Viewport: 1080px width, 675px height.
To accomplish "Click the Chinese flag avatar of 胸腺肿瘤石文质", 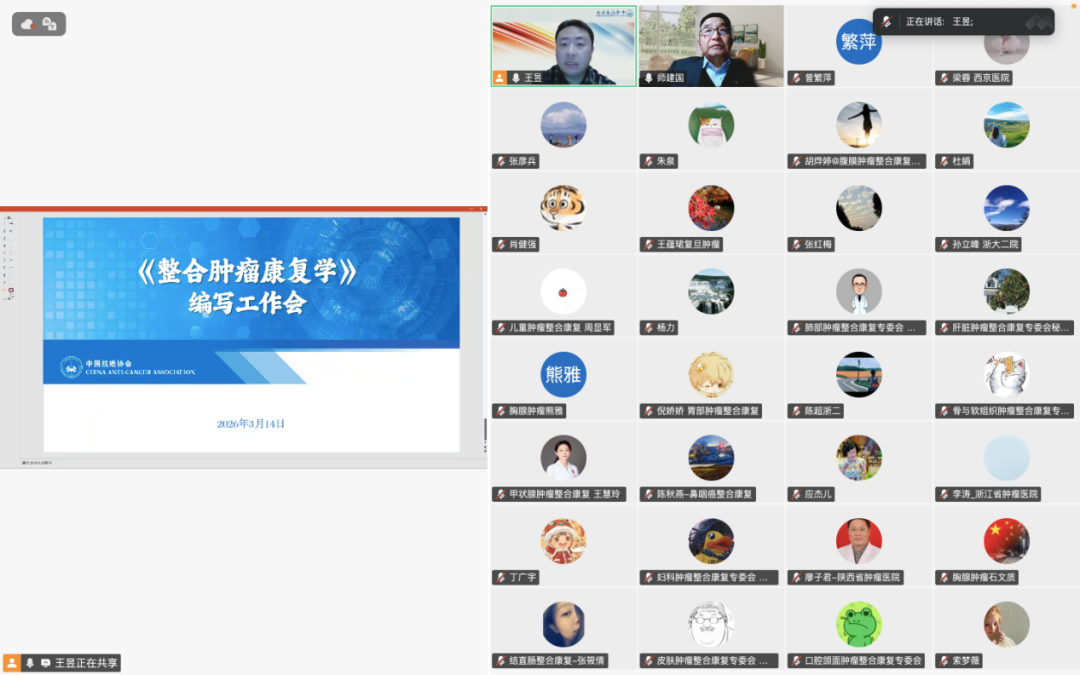I will (x=1006, y=541).
